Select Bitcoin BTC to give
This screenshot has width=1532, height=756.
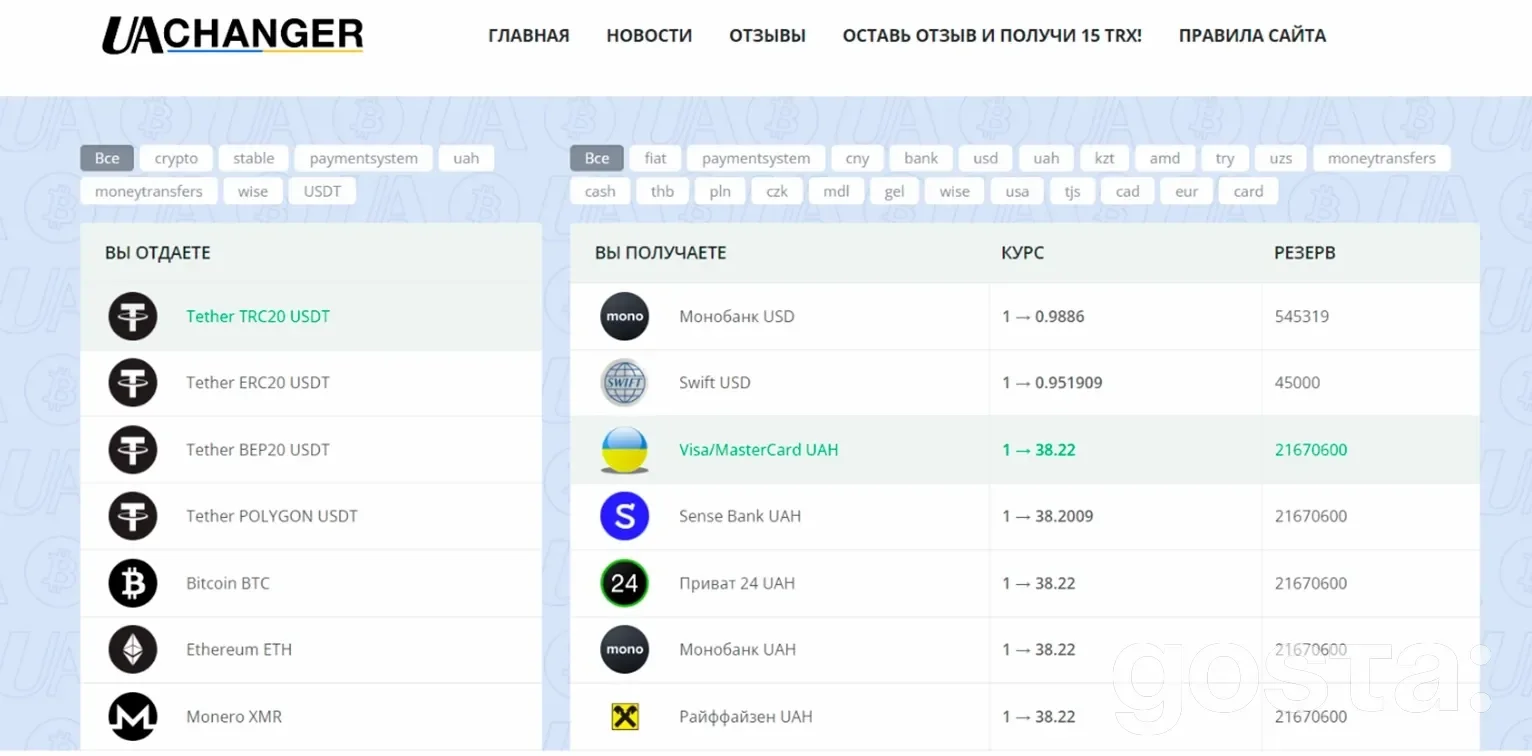point(311,583)
